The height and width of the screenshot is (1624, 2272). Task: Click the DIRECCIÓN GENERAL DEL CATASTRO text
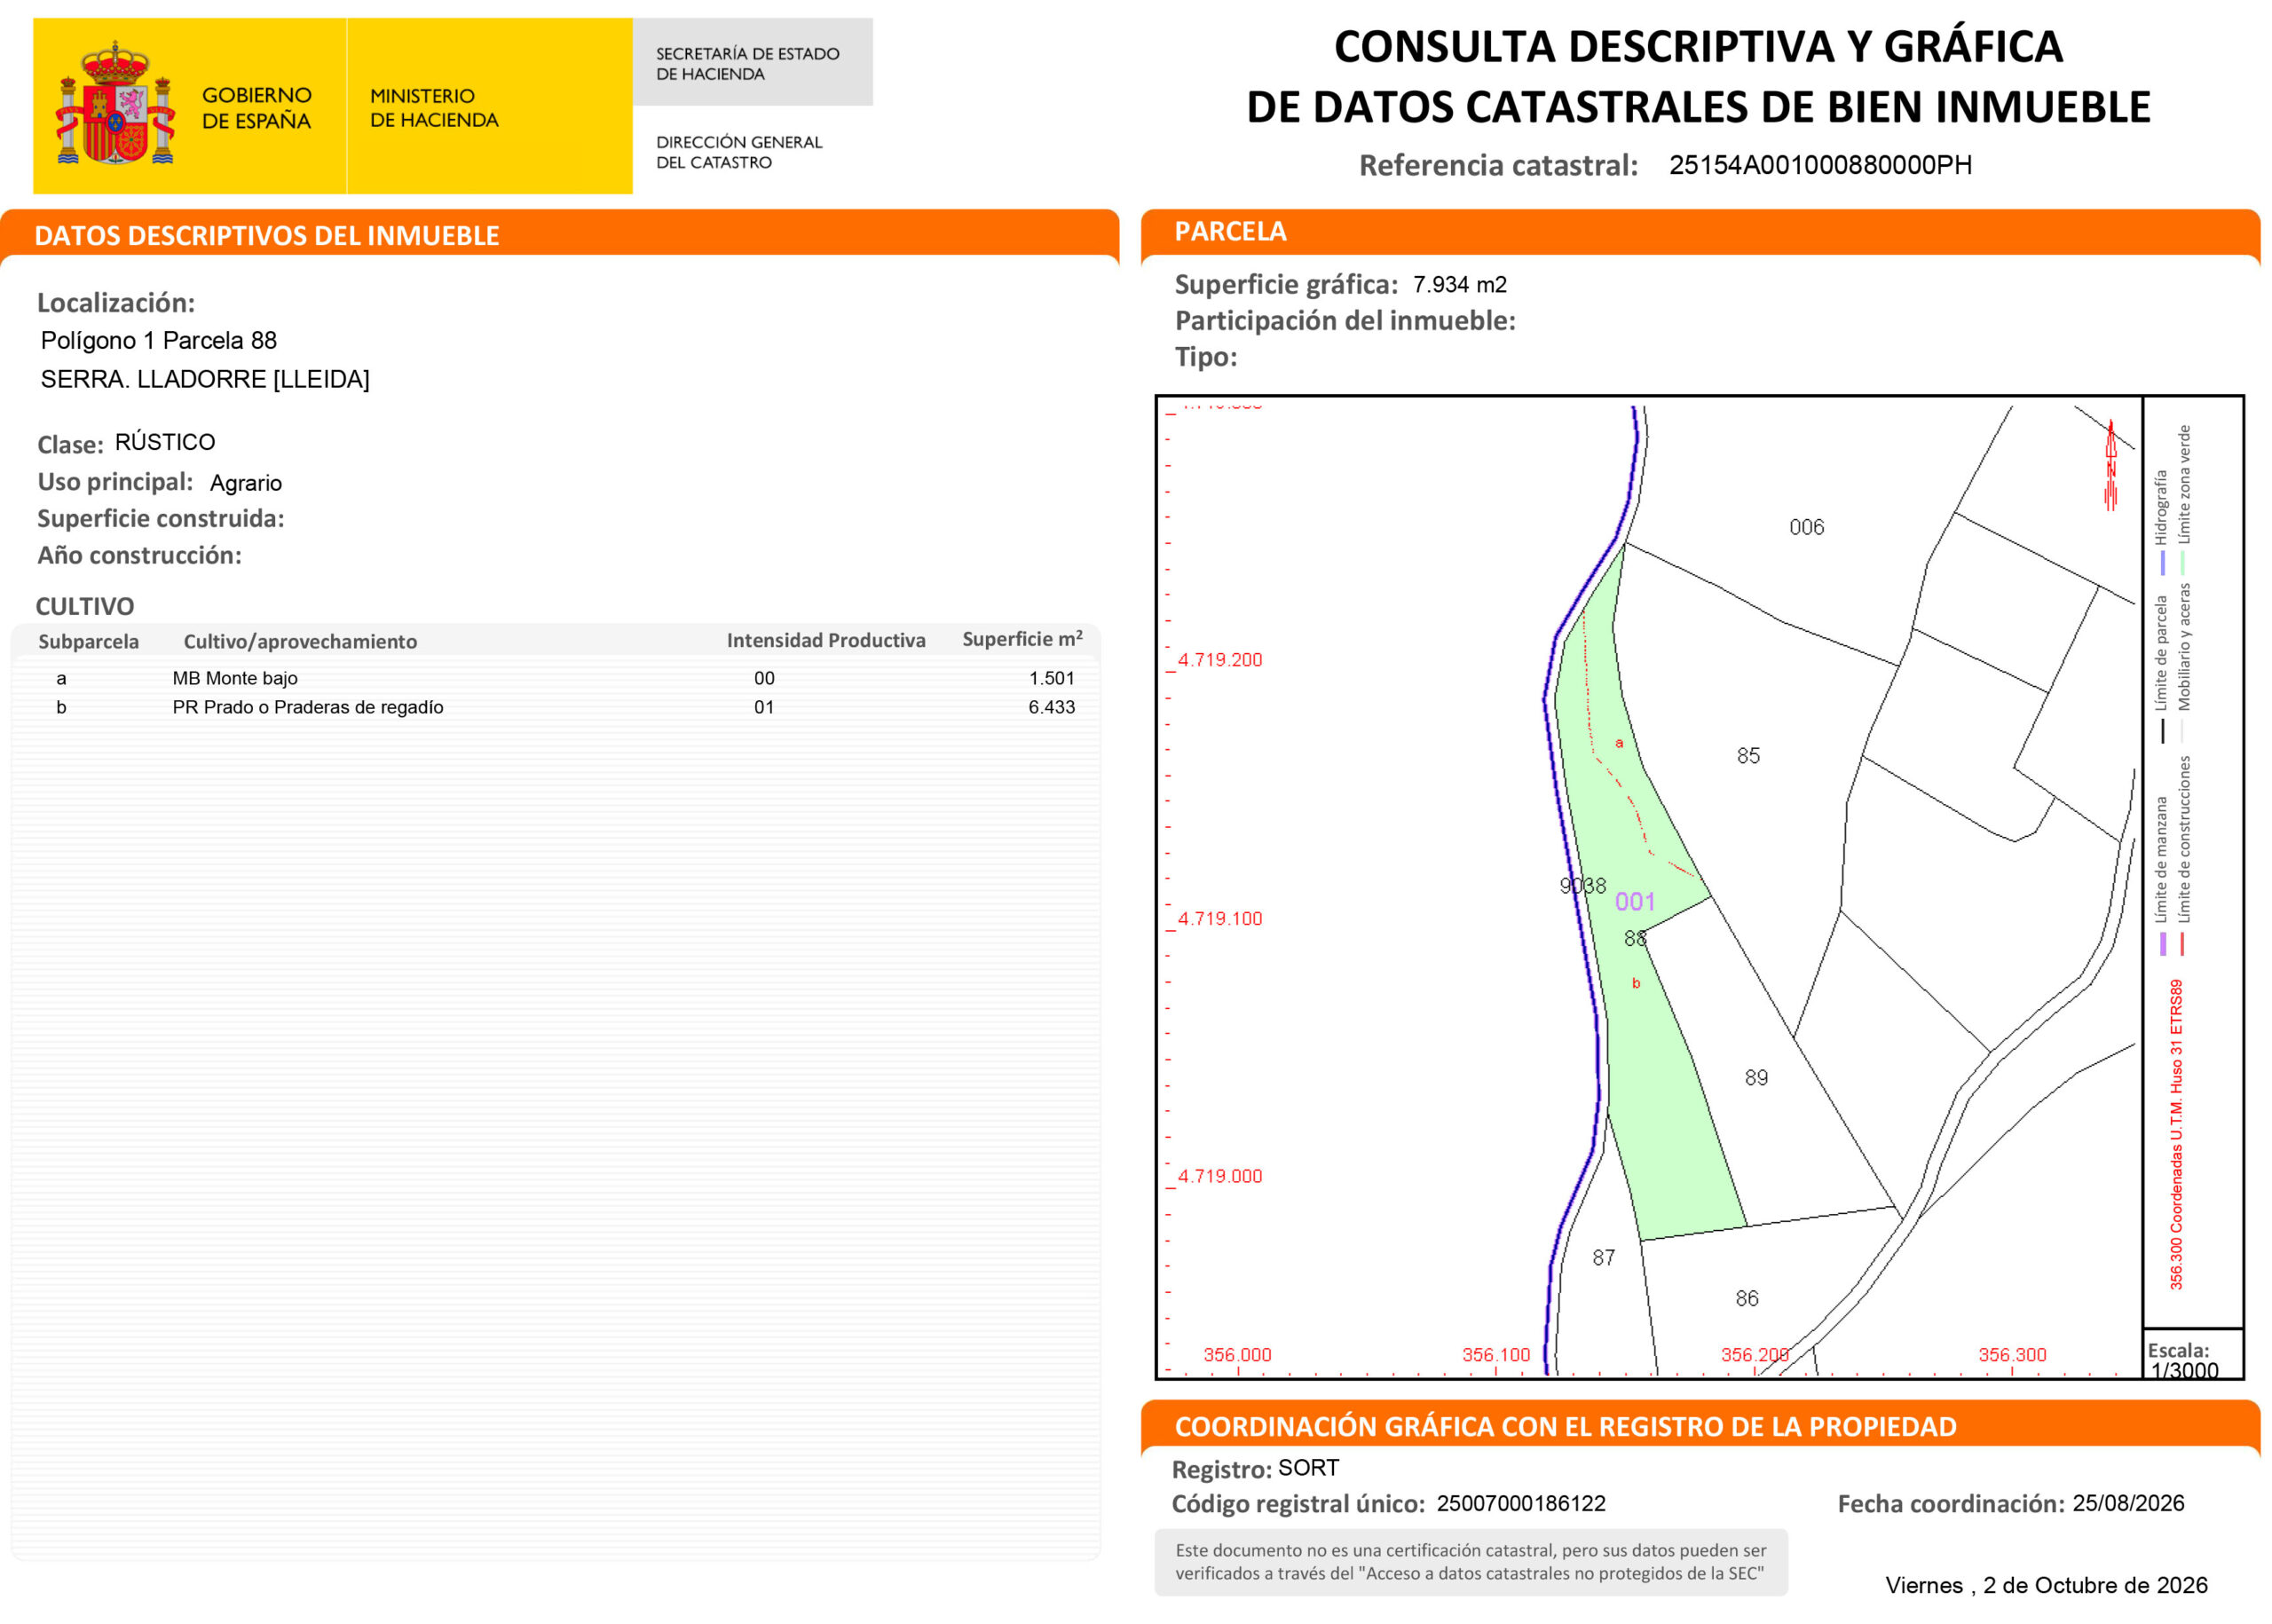[739, 152]
